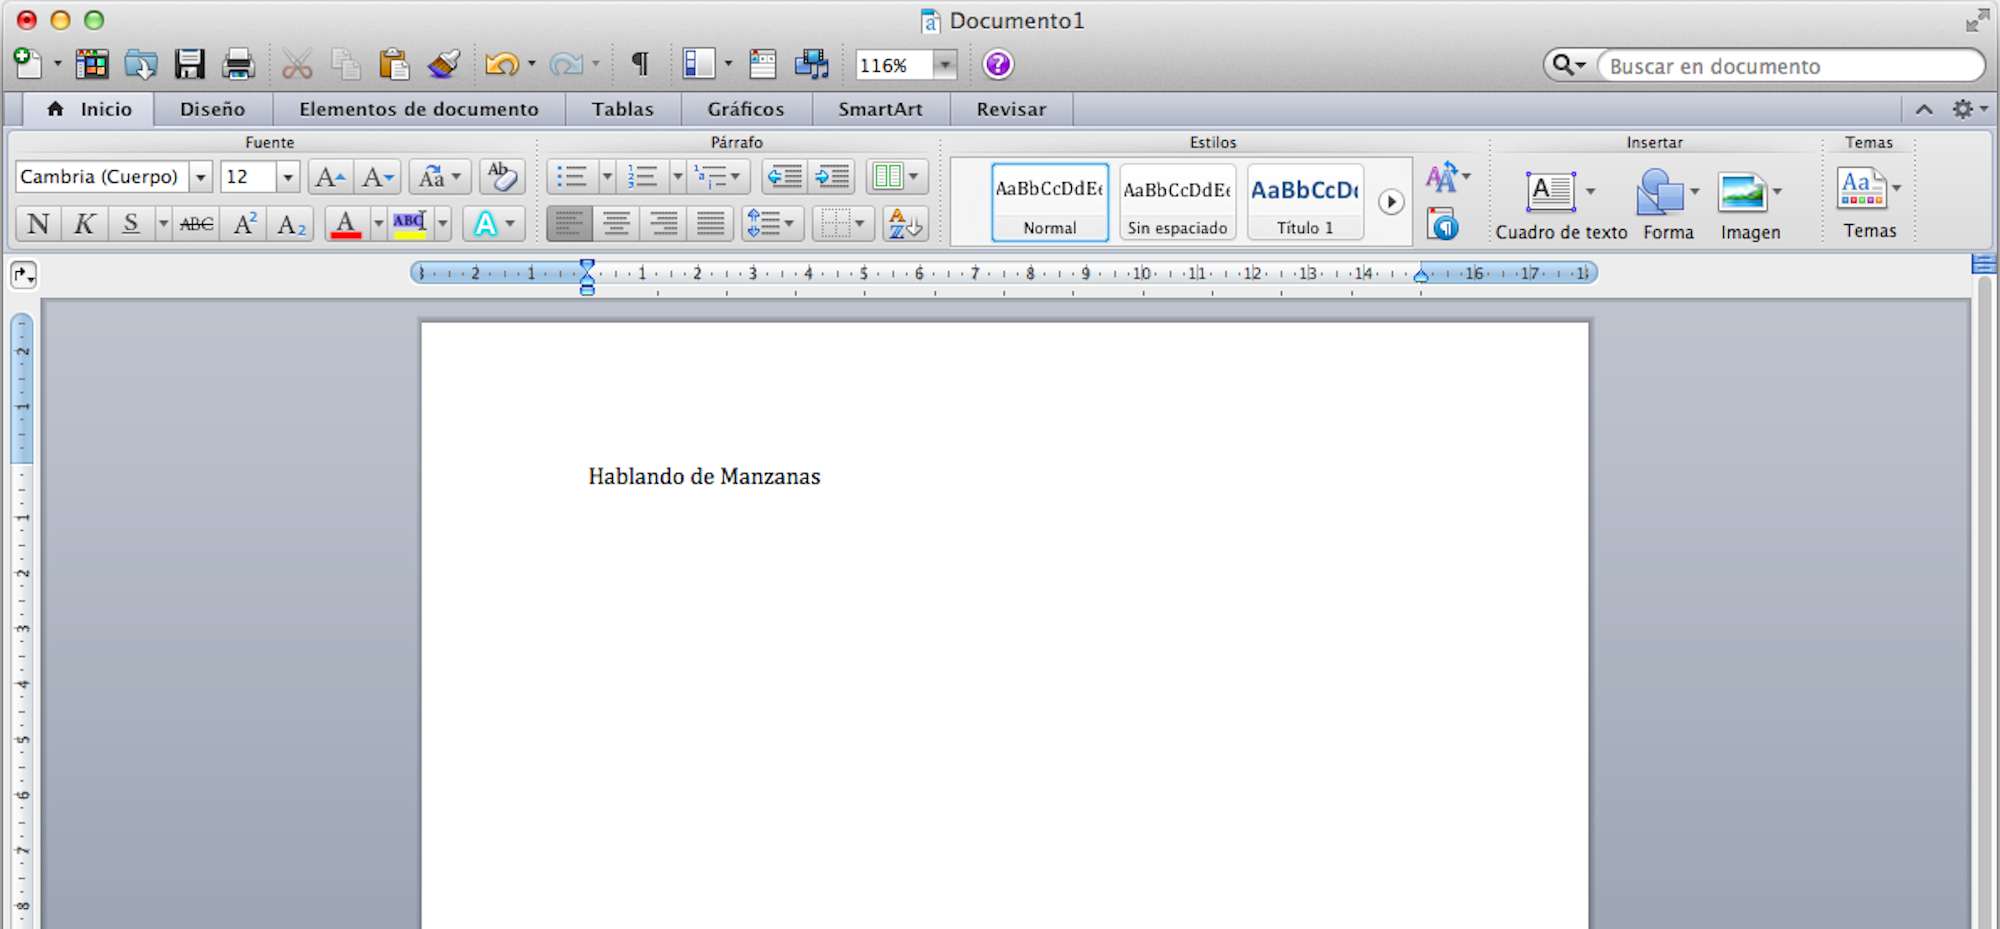Open SmartArt tab

tap(880, 109)
